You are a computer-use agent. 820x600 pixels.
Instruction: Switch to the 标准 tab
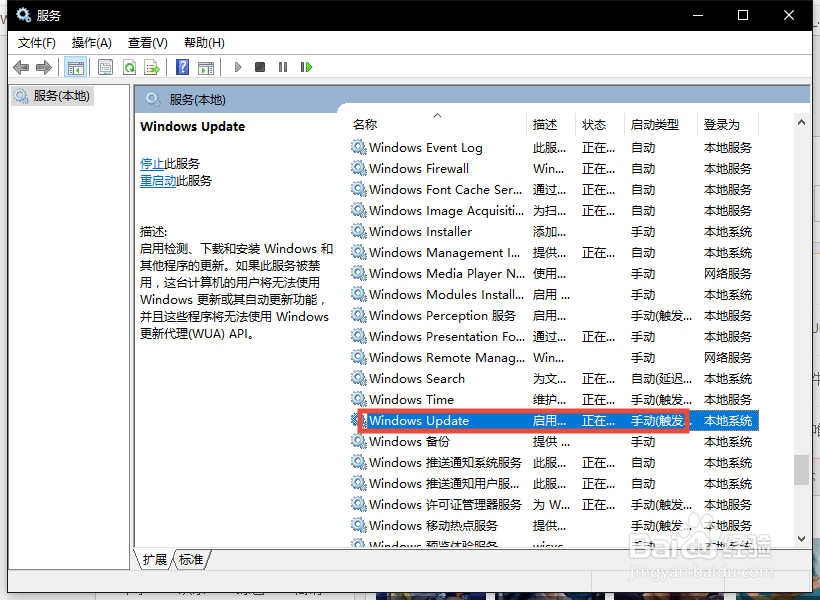pyautogui.click(x=191, y=560)
